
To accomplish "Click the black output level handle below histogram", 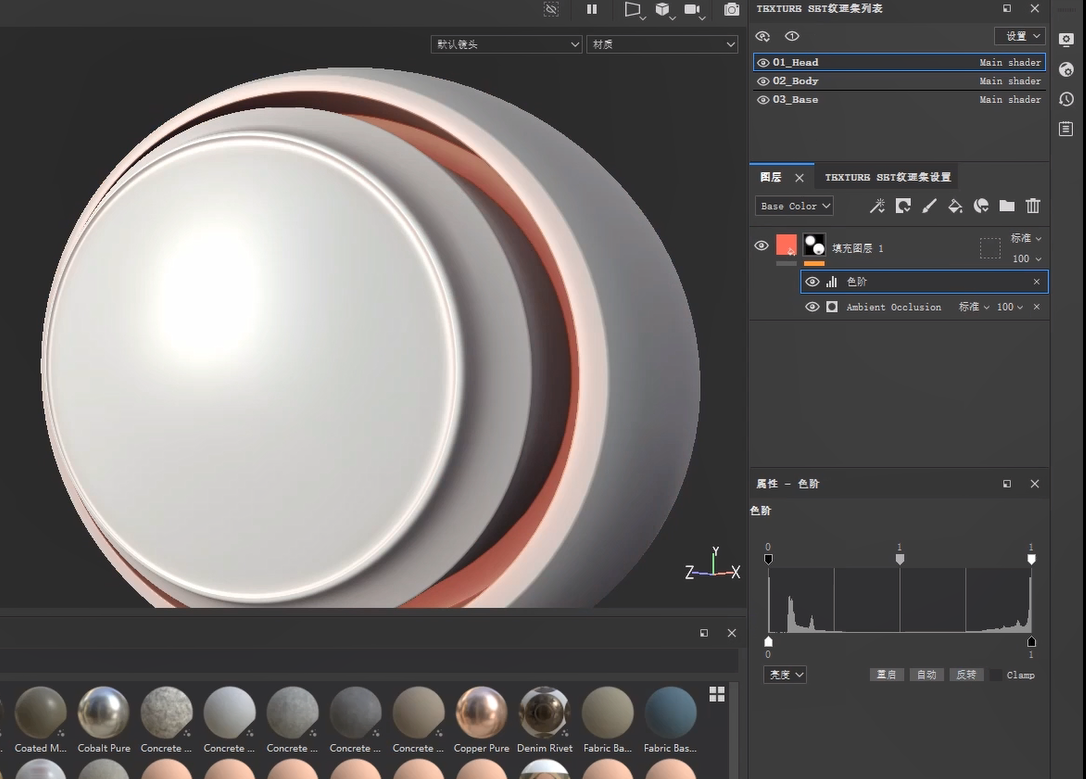I will click(1031, 641).
